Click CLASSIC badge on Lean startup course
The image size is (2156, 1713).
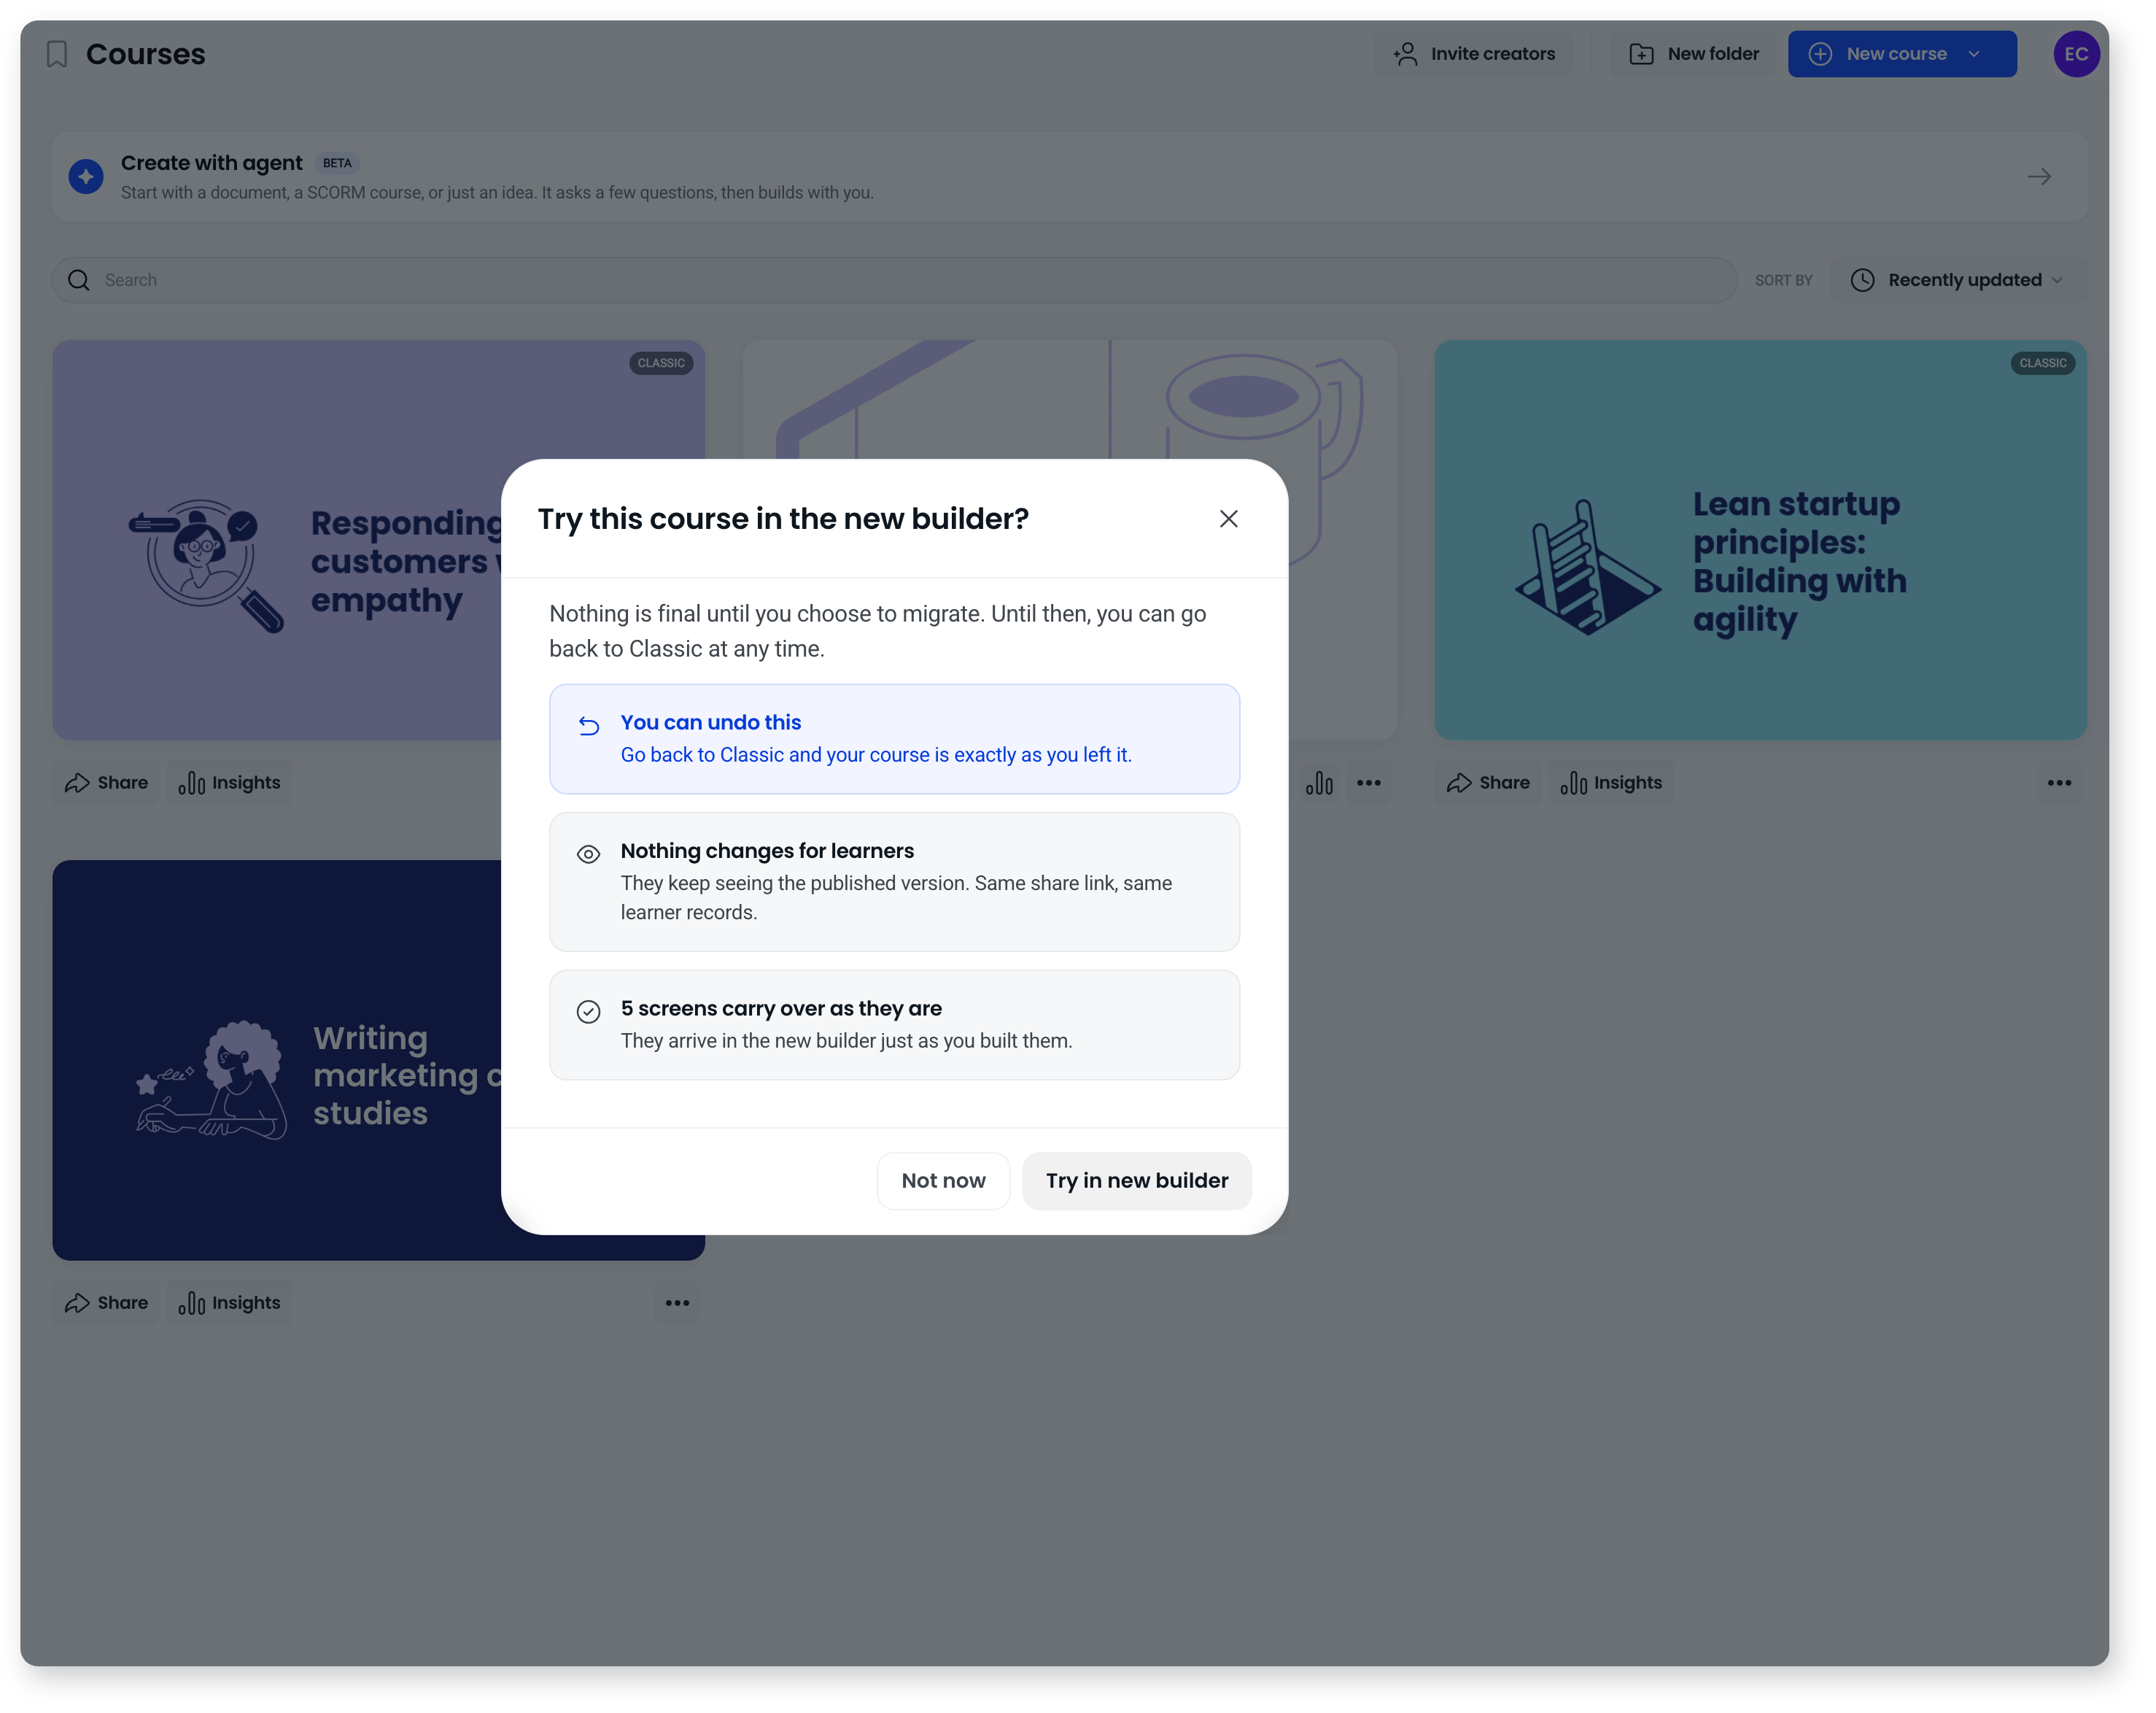[x=2042, y=363]
